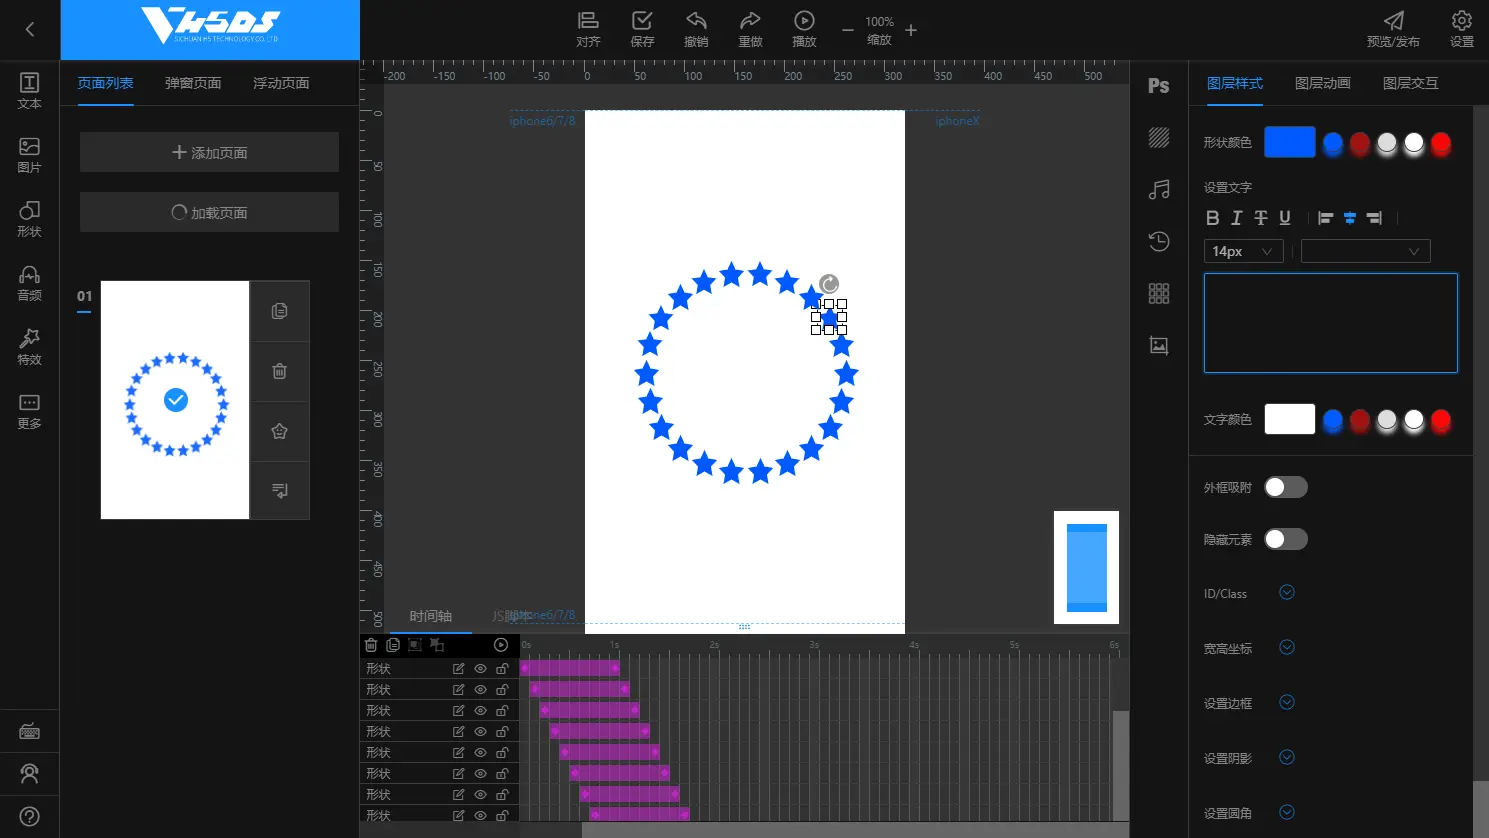Open the 特效 effects tool
This screenshot has height=838, width=1489.
point(30,347)
